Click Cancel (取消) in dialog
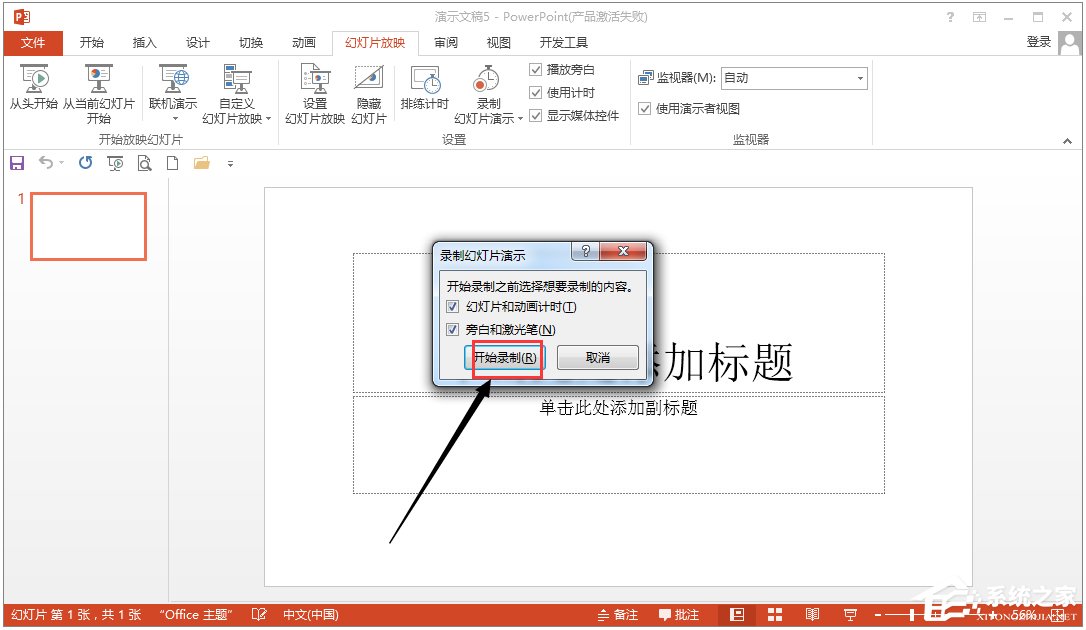Viewport: 1086px width, 630px height. click(x=598, y=358)
